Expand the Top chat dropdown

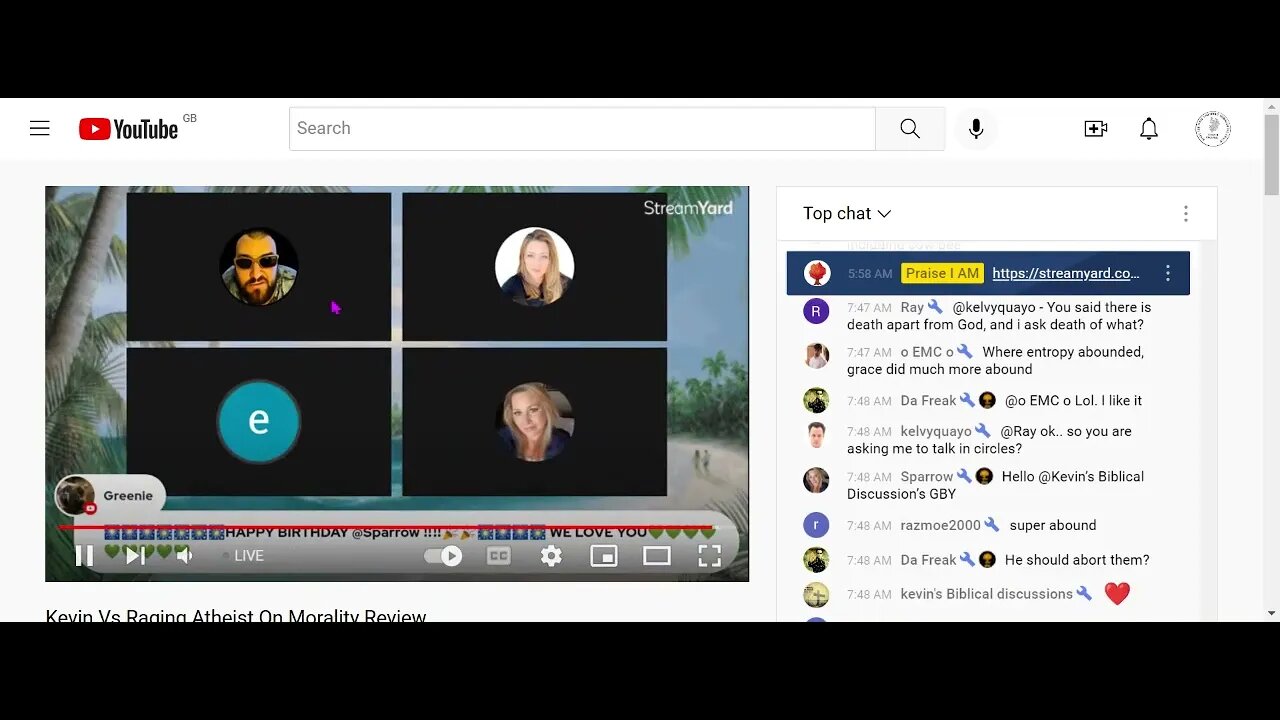tap(846, 213)
